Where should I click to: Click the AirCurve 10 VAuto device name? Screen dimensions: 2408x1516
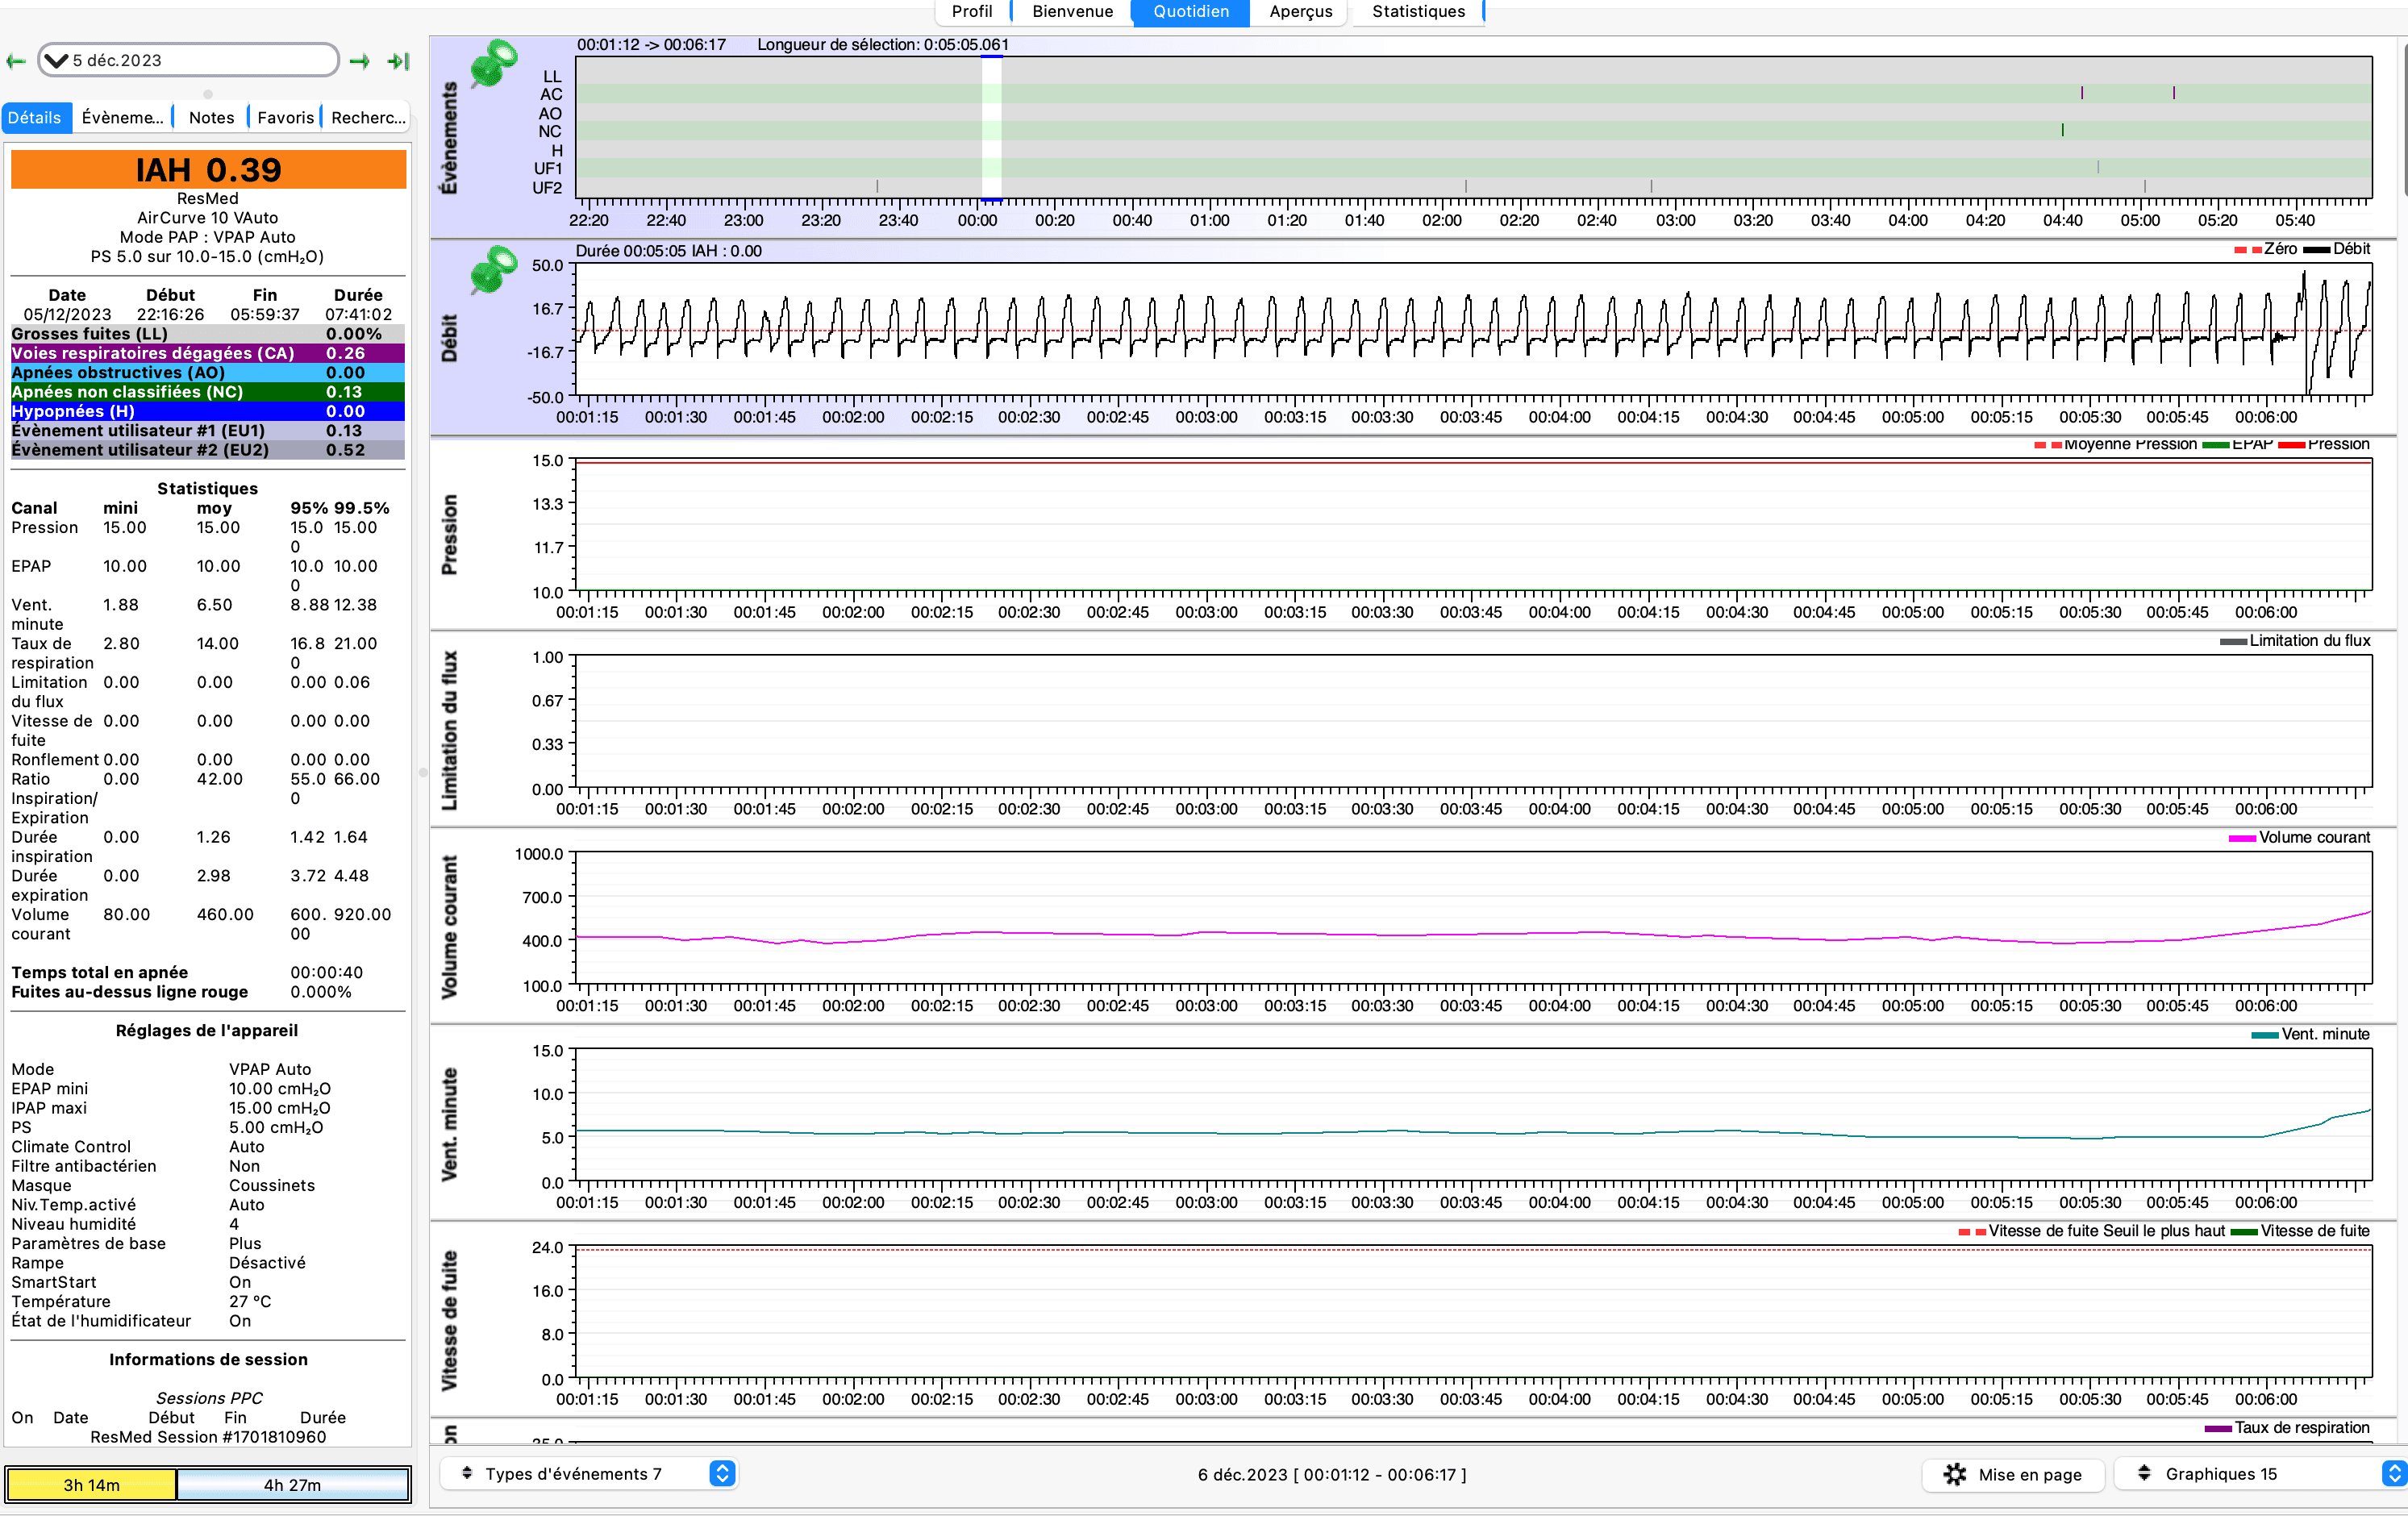(208, 218)
